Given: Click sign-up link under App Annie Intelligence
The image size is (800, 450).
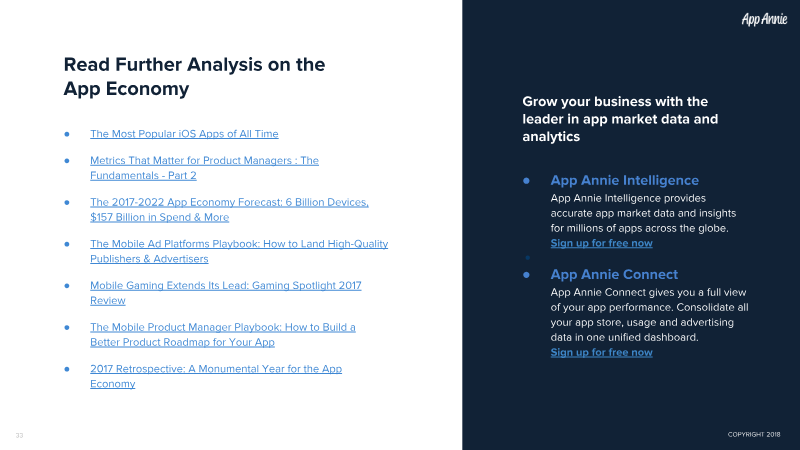Looking at the screenshot, I should (x=601, y=244).
